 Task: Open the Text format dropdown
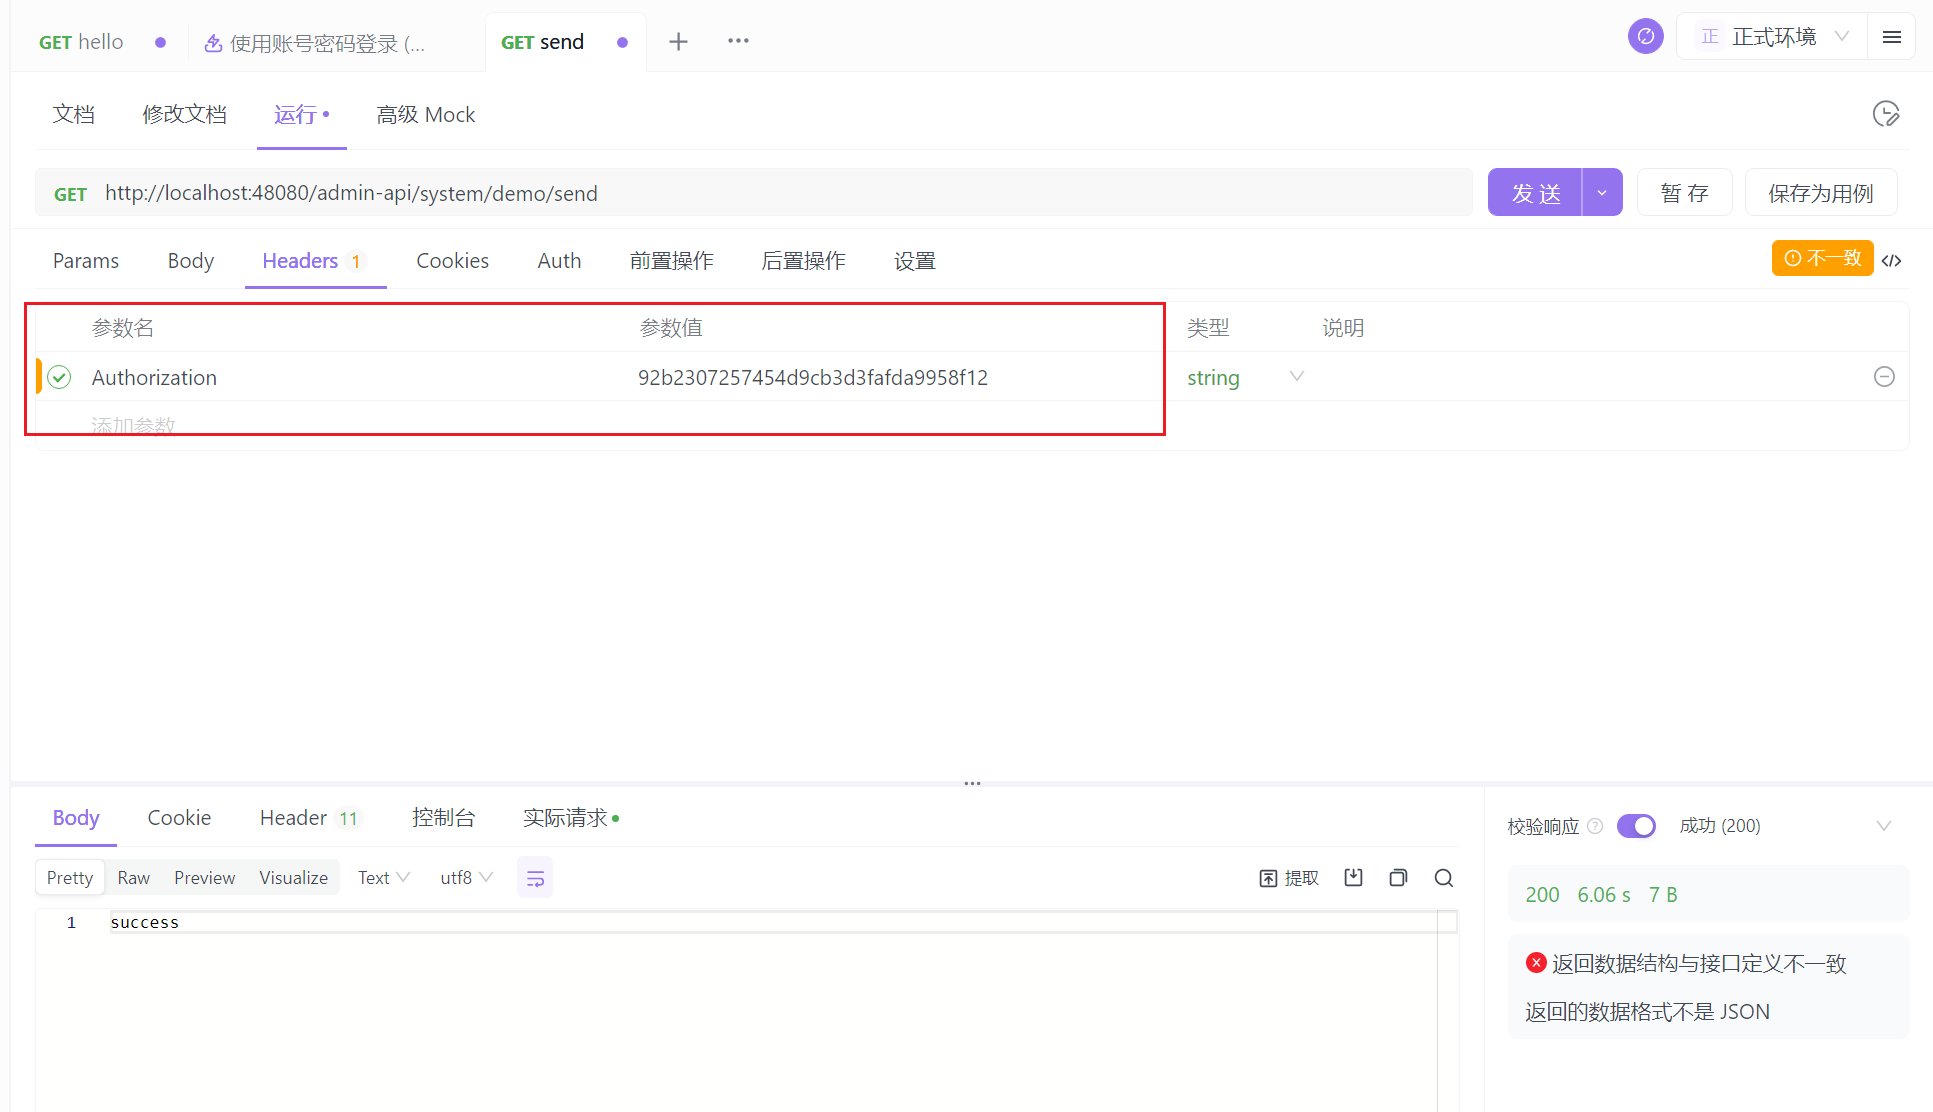(x=383, y=877)
